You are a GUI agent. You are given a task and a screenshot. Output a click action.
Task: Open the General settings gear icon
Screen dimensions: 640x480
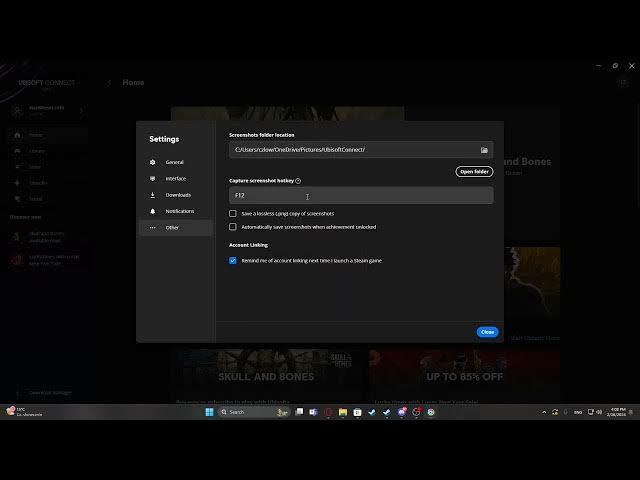(x=153, y=162)
